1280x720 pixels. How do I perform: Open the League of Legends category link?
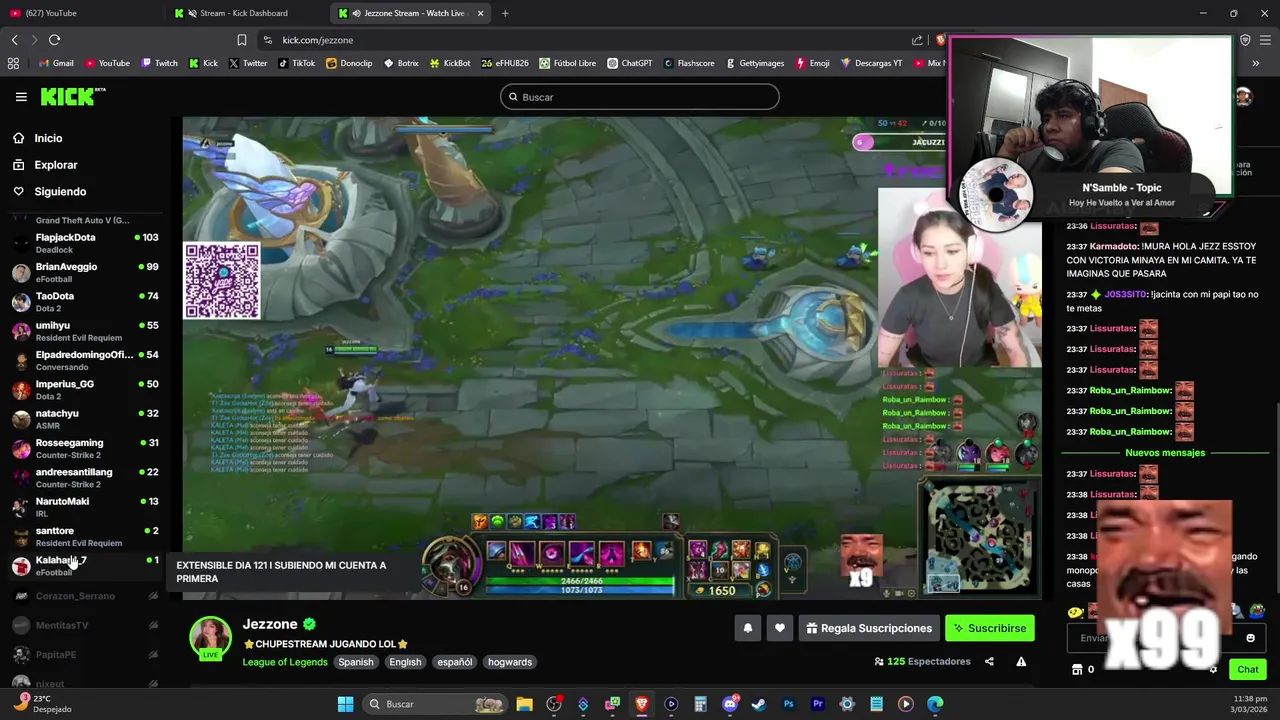click(x=285, y=662)
